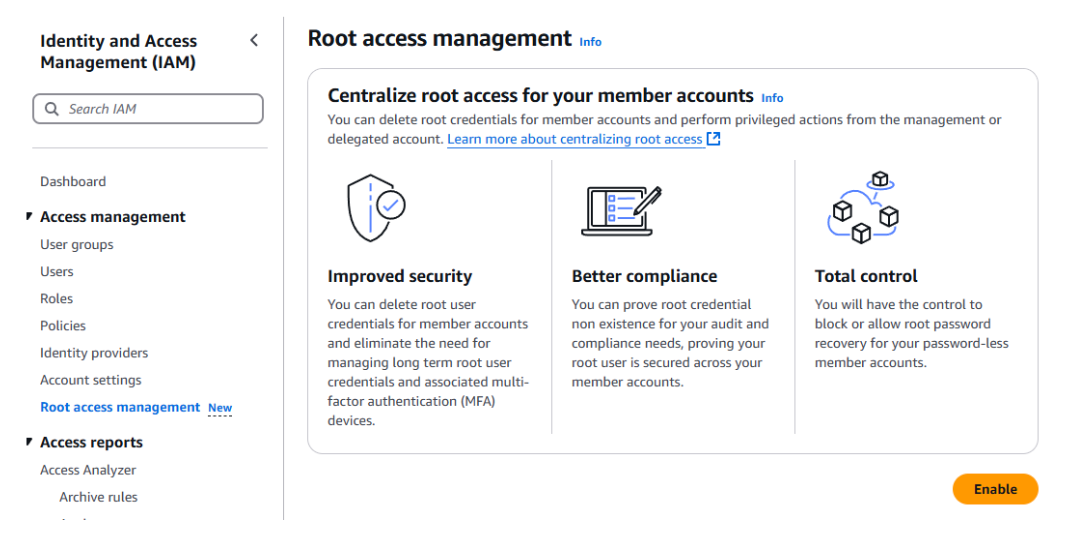Image resolution: width=1073 pixels, height=556 pixels.
Task: Open Account settings in the sidebar
Action: [91, 380]
